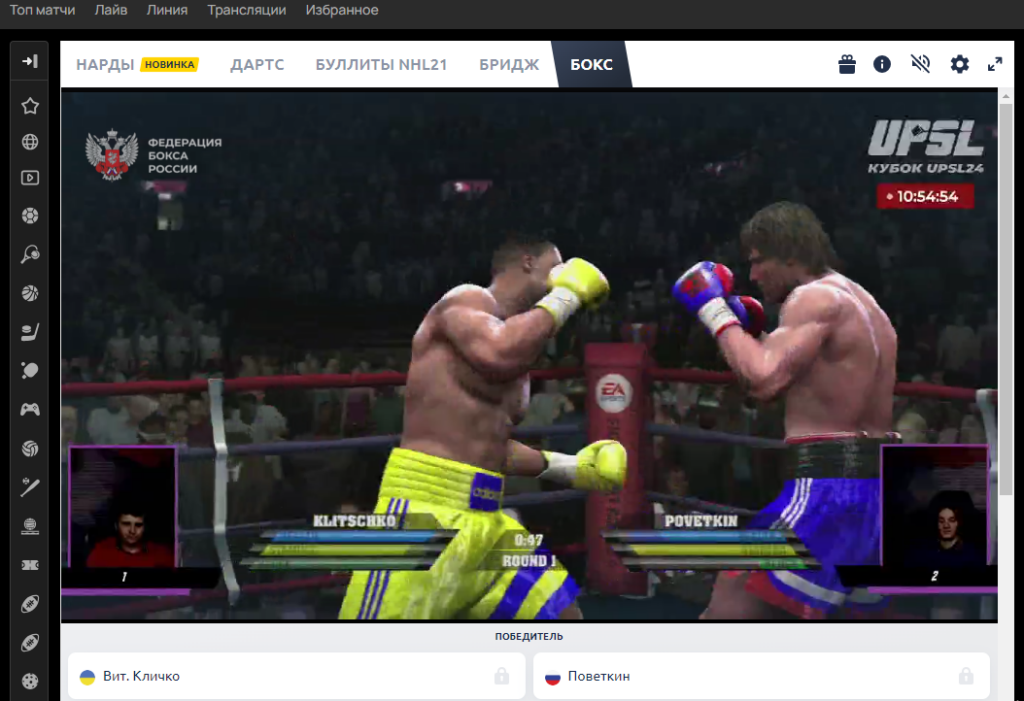Click the НОВИНКА badge next to НАРДЫ
The image size is (1024, 701).
(x=169, y=65)
